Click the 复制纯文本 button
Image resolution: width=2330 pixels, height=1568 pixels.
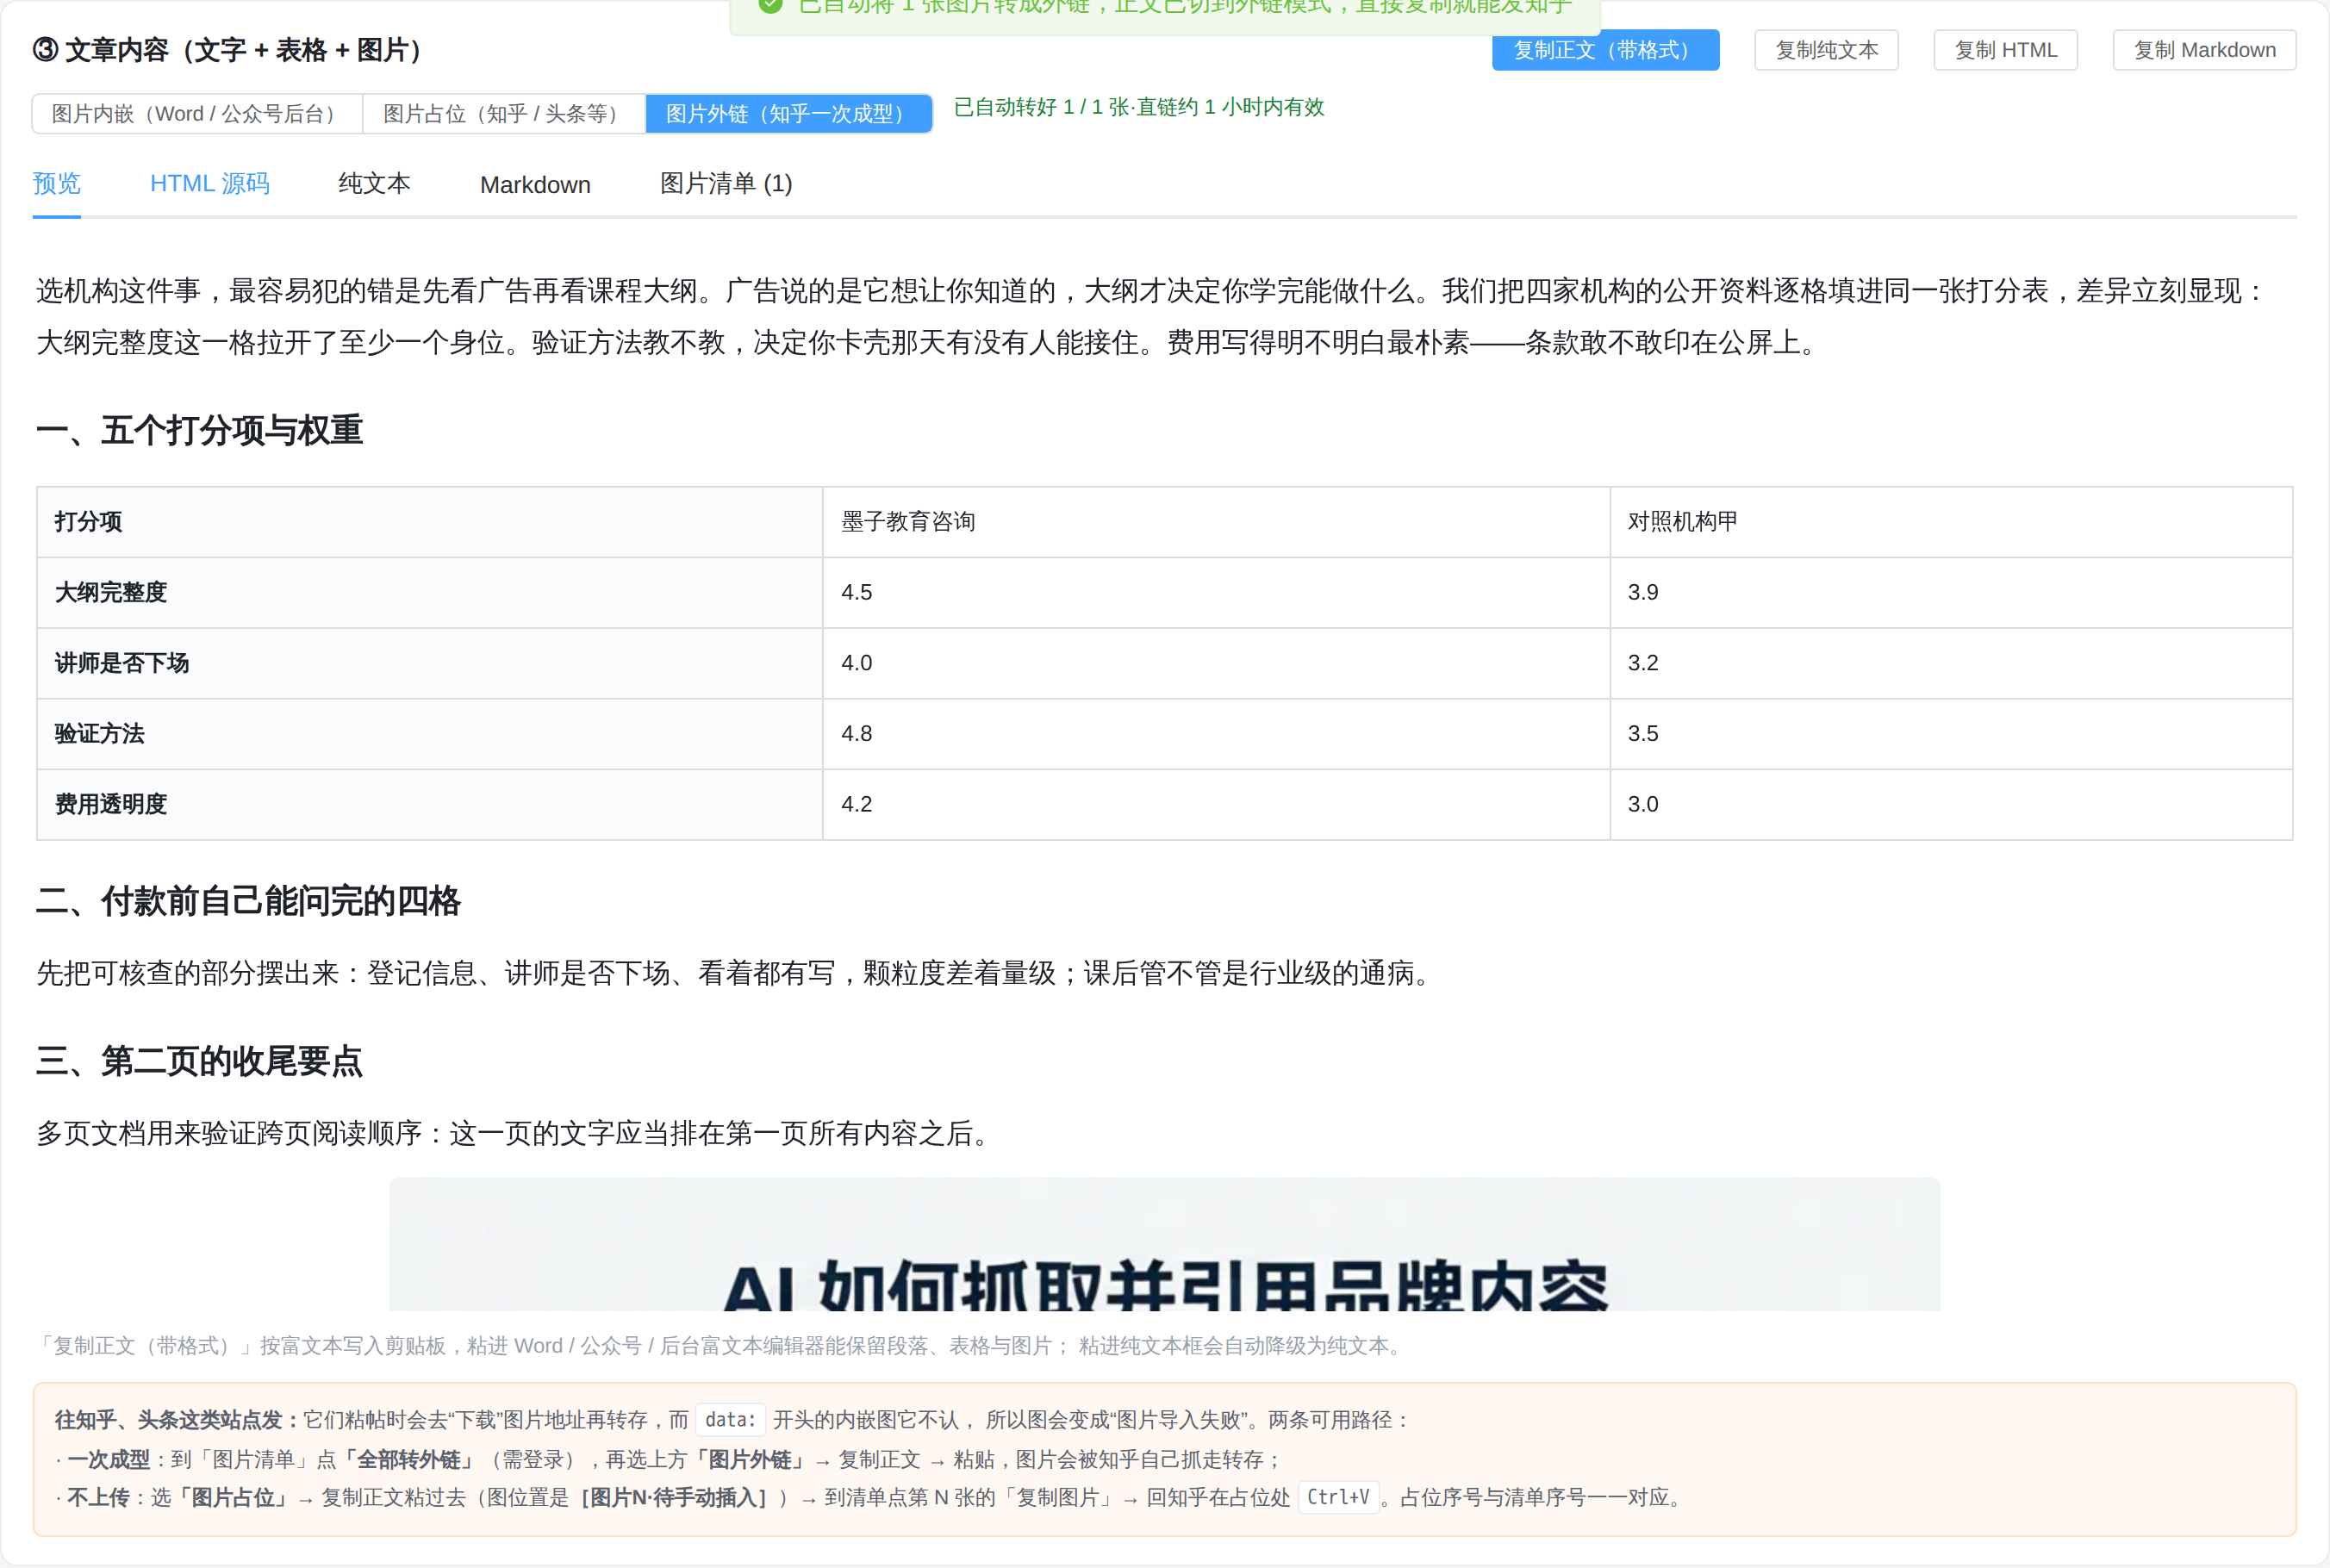(x=1826, y=50)
